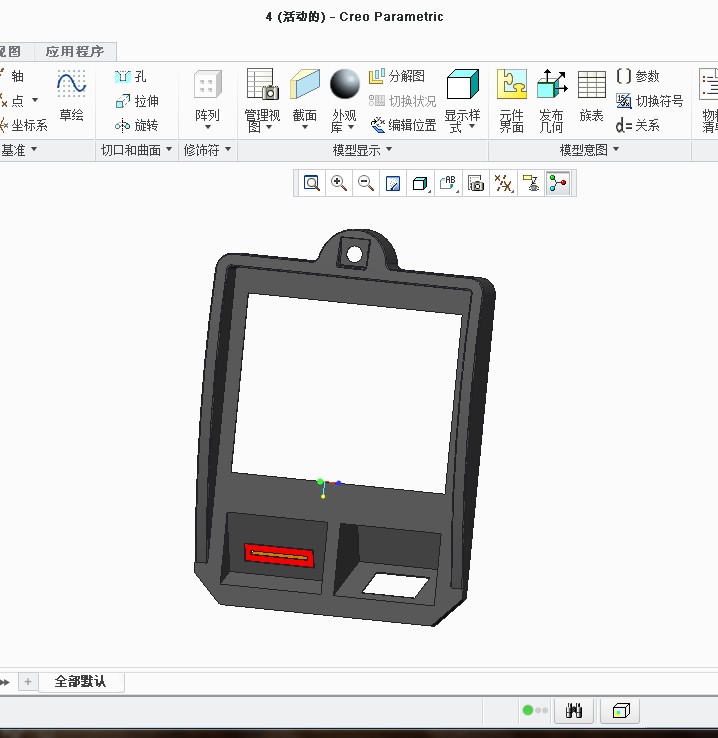Expand the 模型显示 group dropdown
The width and height of the screenshot is (718, 738).
pyautogui.click(x=362, y=150)
